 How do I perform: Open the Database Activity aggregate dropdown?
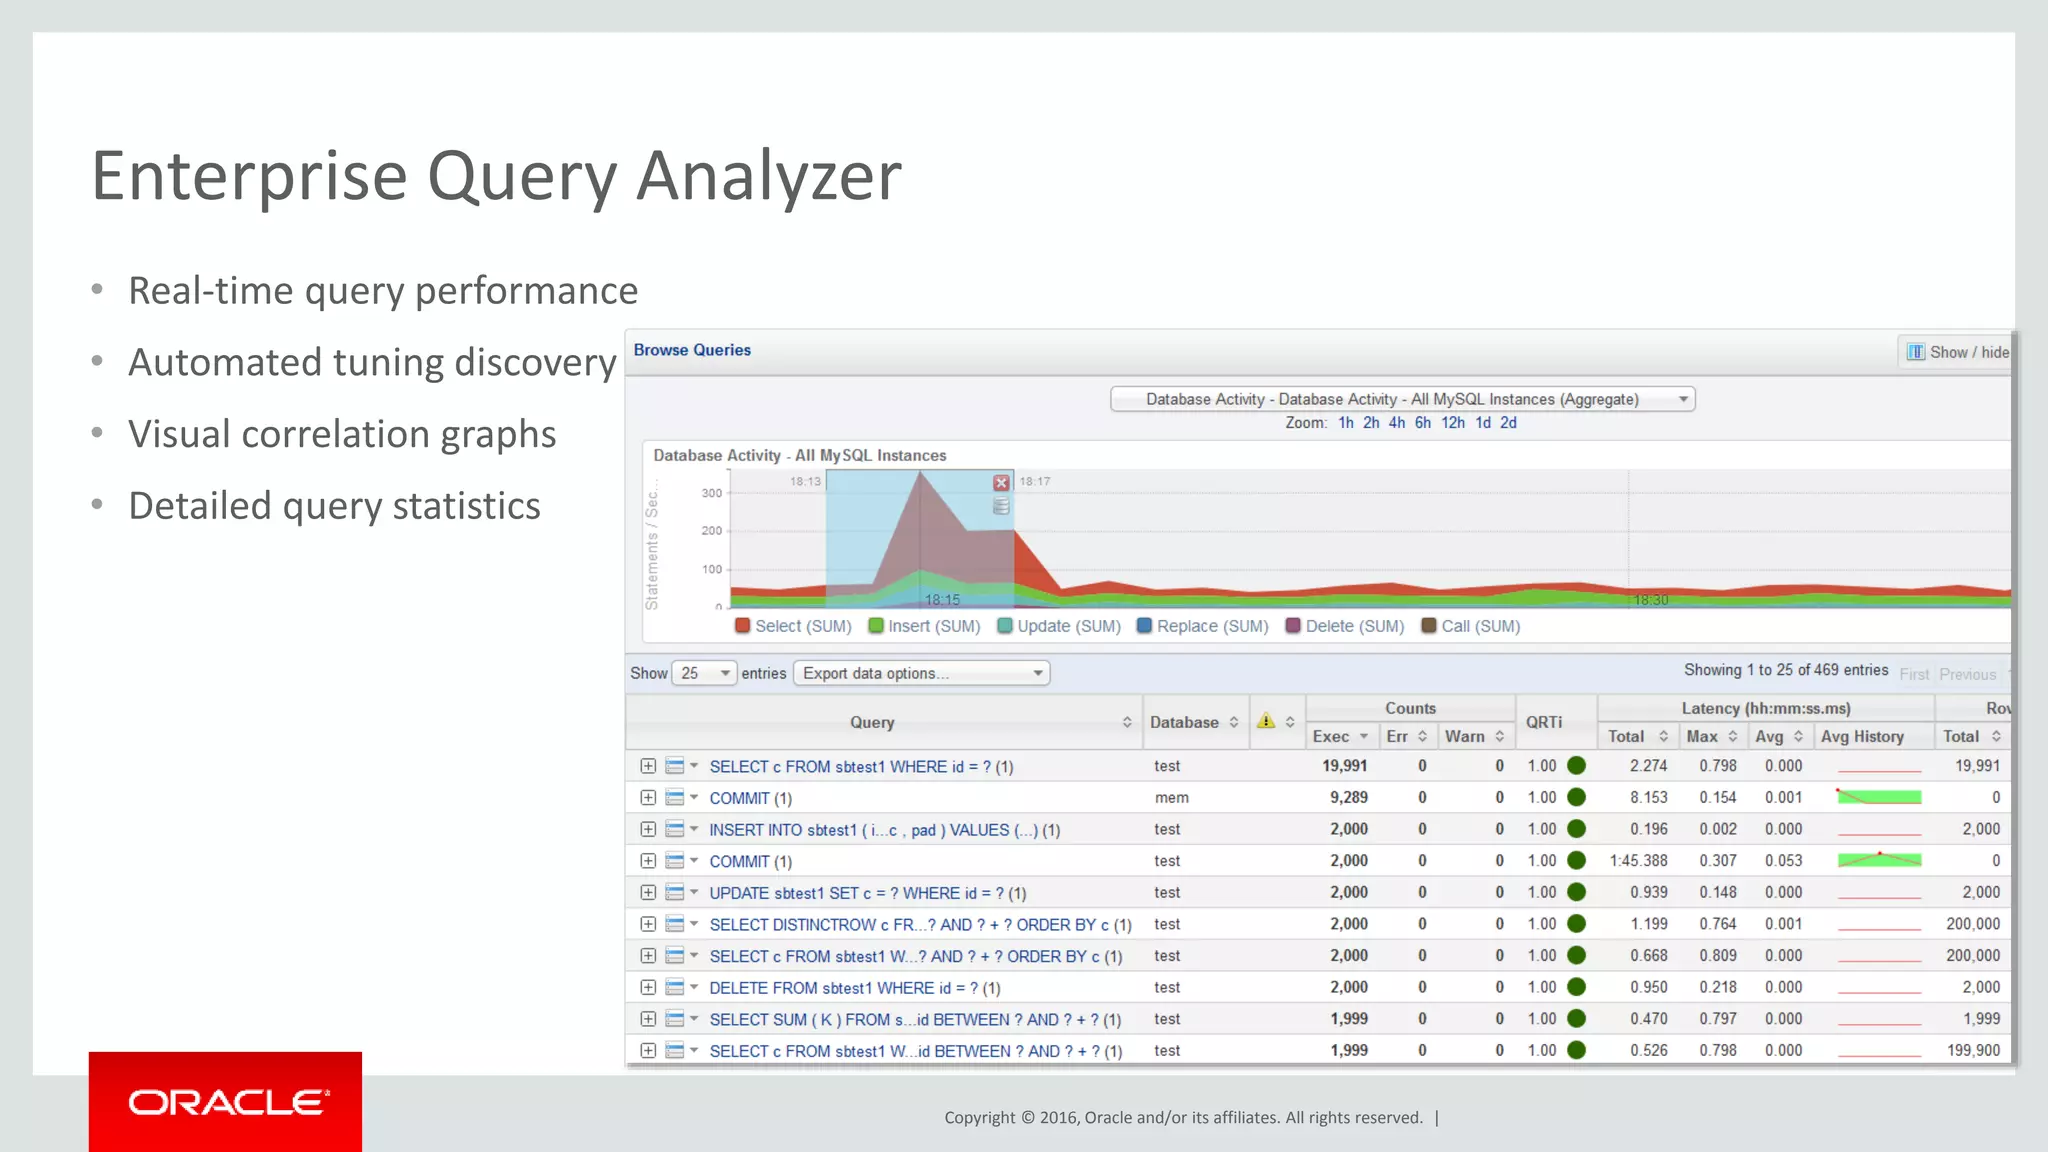[x=1402, y=399]
